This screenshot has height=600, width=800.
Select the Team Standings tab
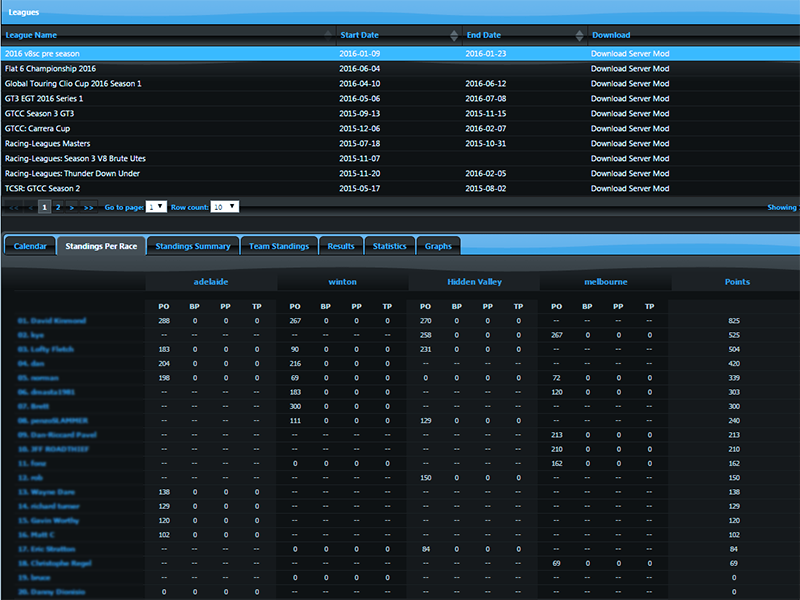pyautogui.click(x=280, y=246)
